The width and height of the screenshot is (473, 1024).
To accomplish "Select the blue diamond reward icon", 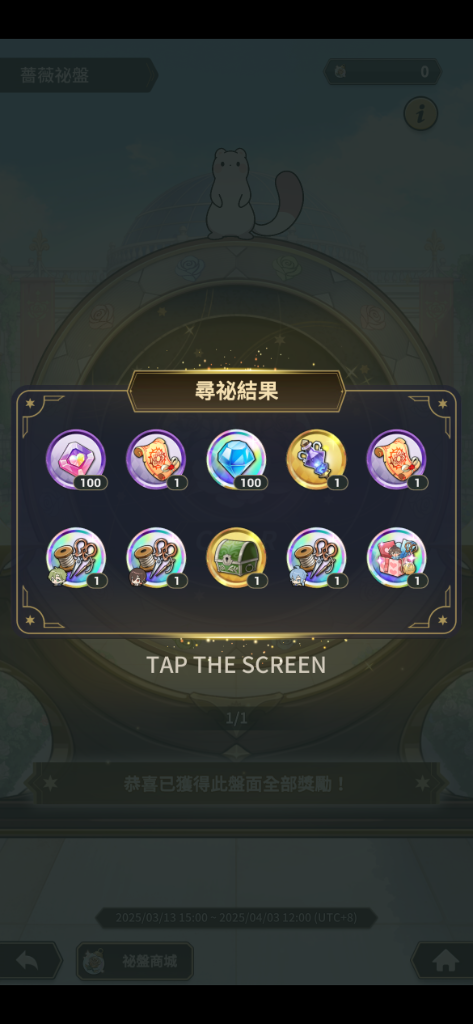I will click(x=236, y=459).
